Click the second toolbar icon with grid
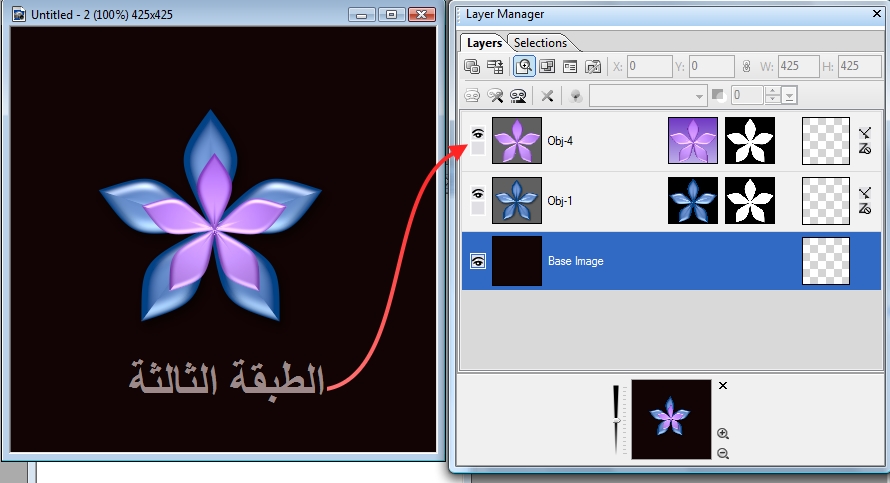The image size is (890, 483). (x=495, y=67)
